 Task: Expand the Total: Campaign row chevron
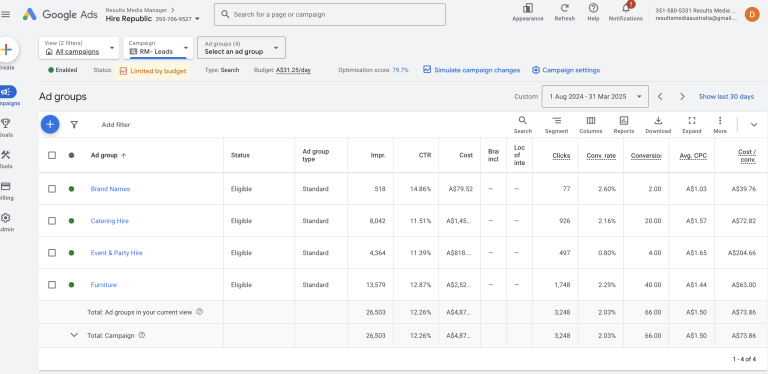coord(74,335)
